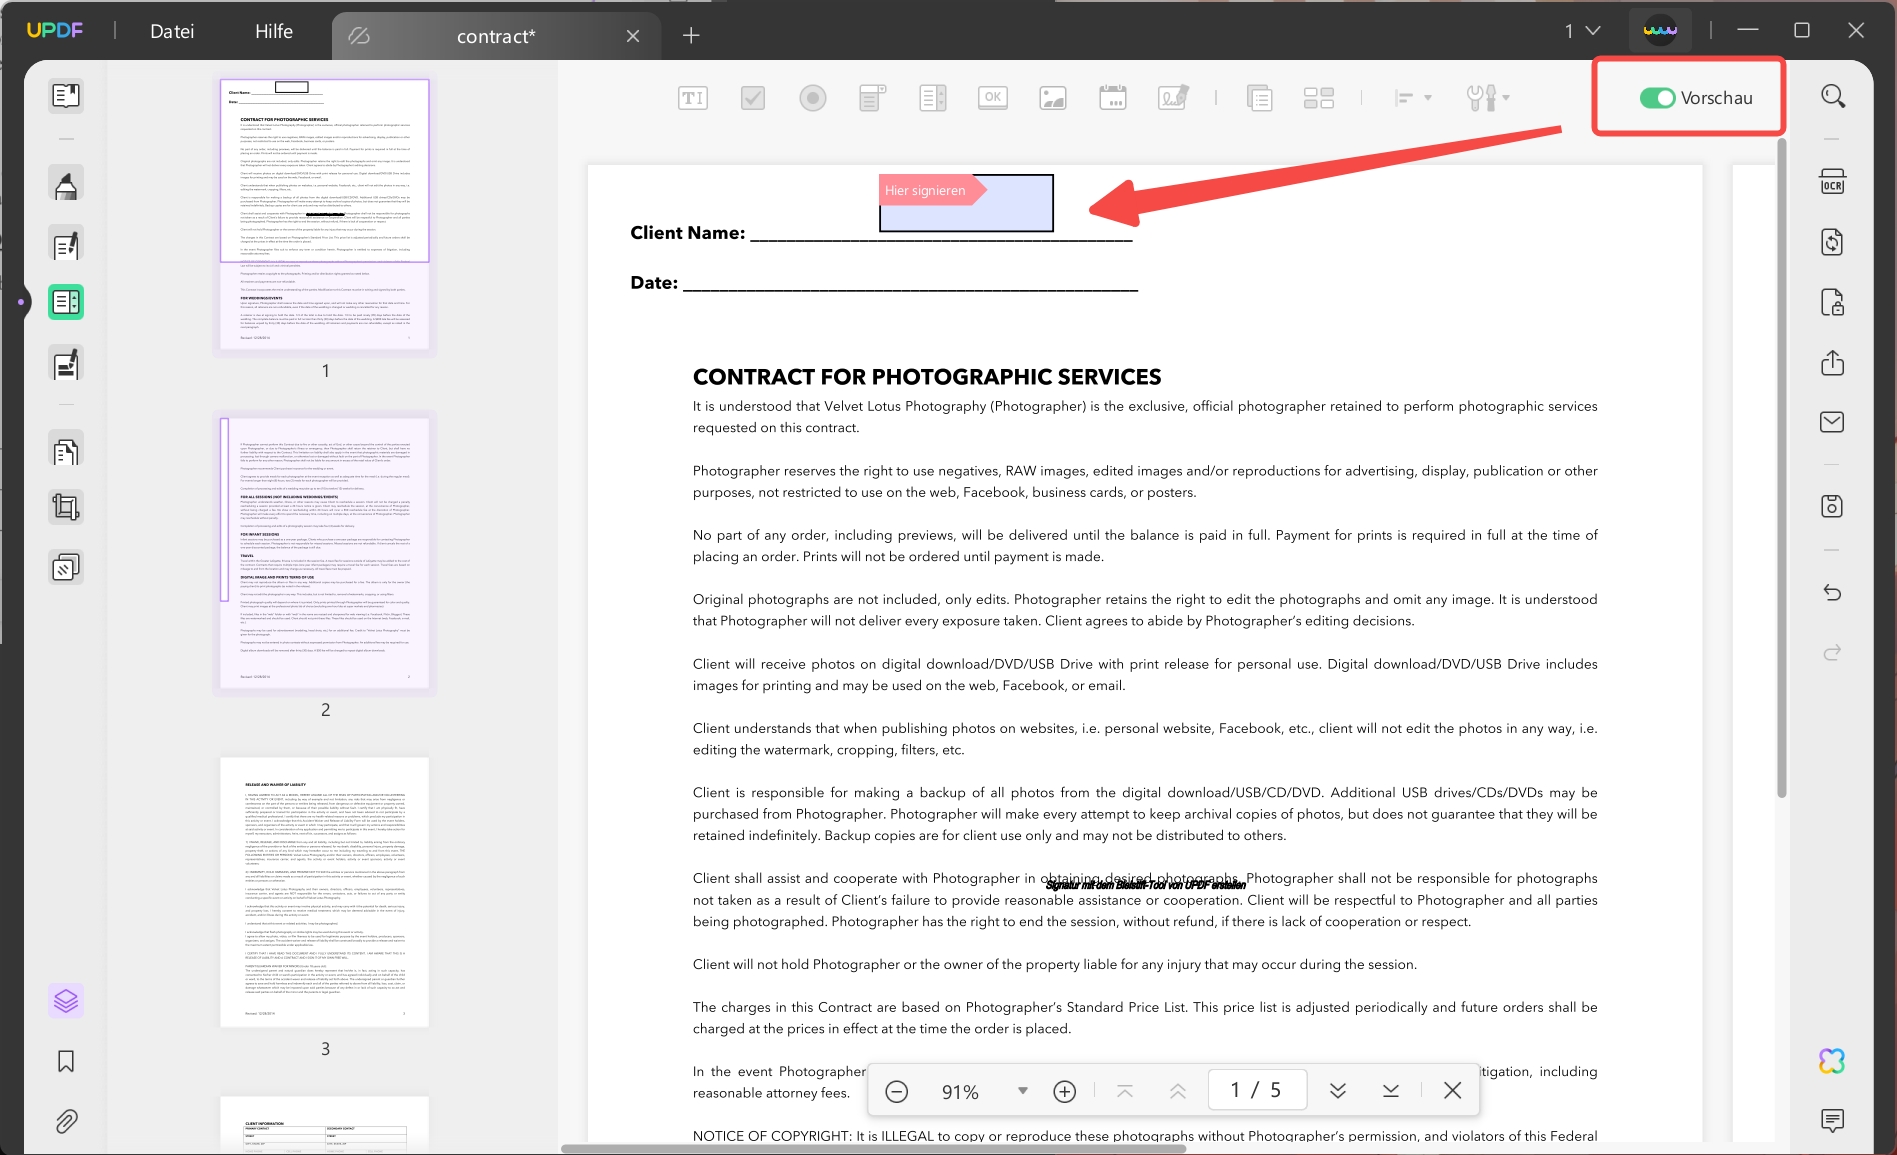Open the Datei menu

point(172,31)
